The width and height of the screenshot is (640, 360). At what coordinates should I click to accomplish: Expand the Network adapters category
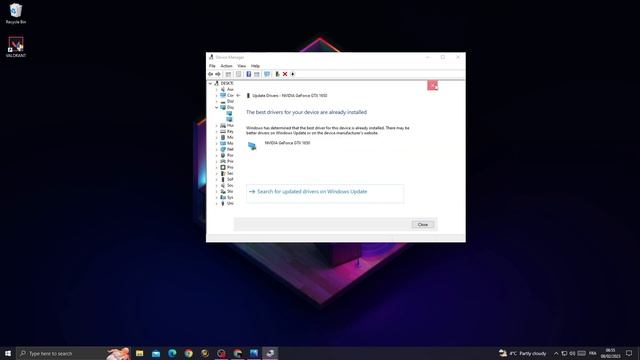(x=217, y=149)
